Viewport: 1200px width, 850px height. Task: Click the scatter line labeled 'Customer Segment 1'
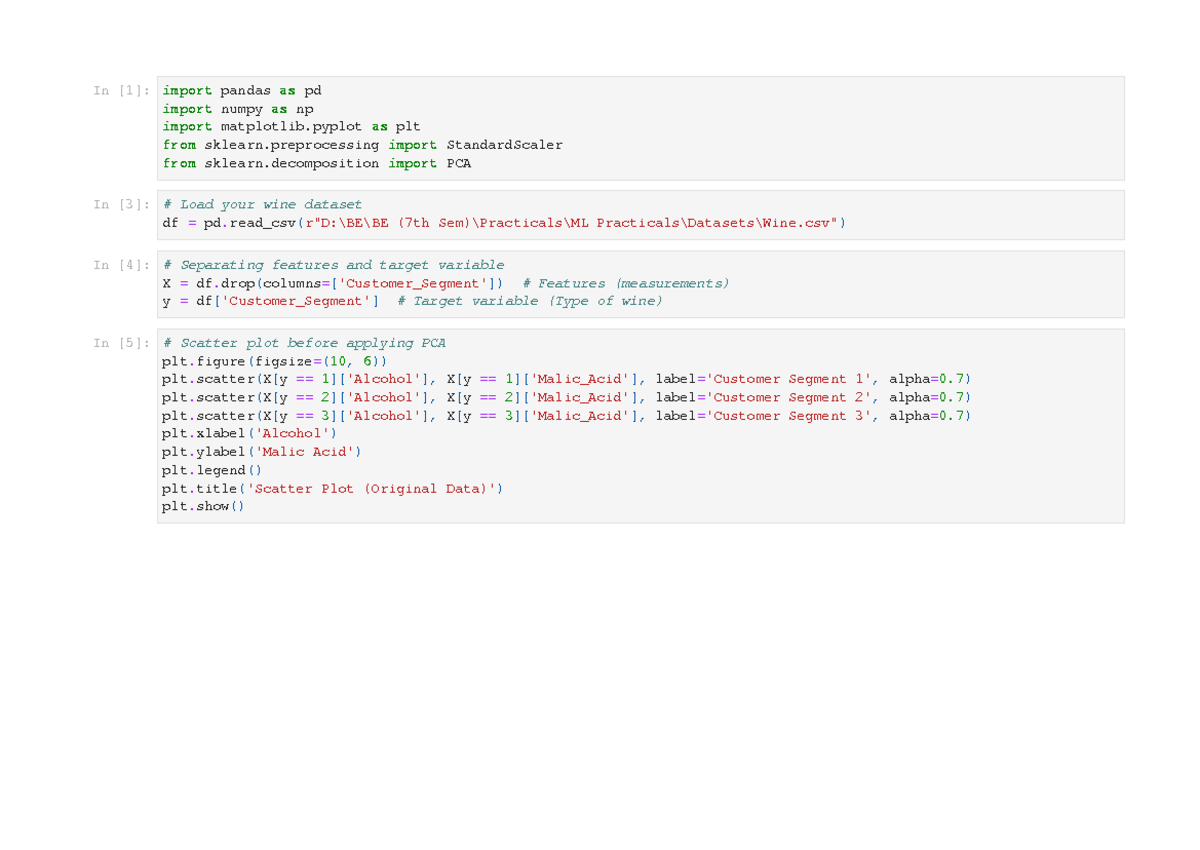[566, 379]
